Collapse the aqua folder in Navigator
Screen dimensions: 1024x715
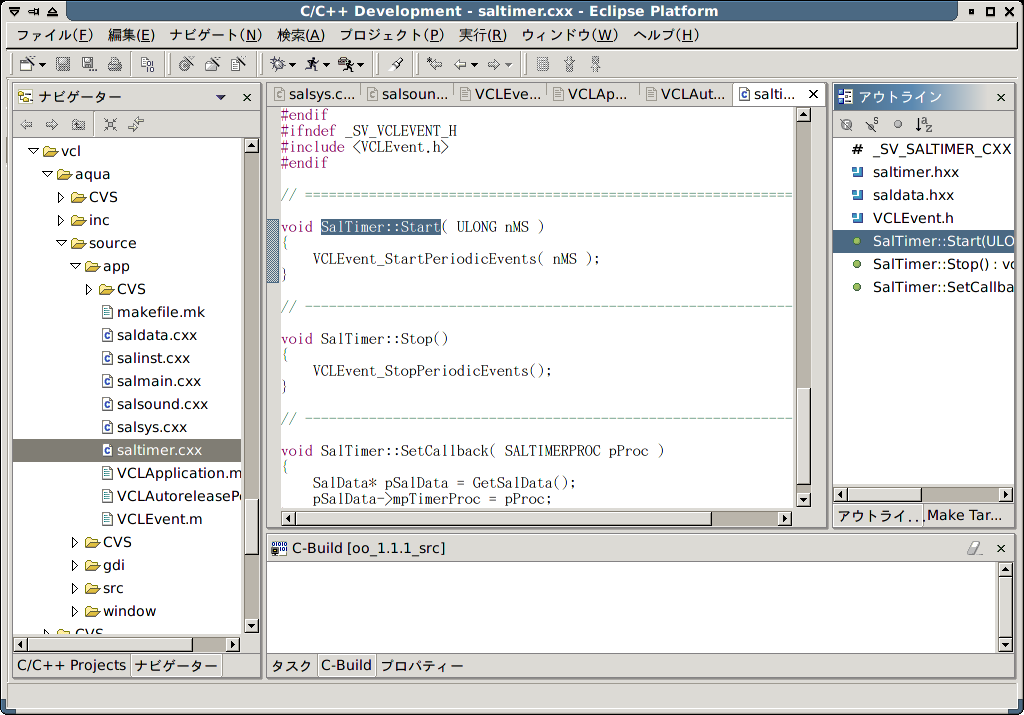(x=48, y=174)
